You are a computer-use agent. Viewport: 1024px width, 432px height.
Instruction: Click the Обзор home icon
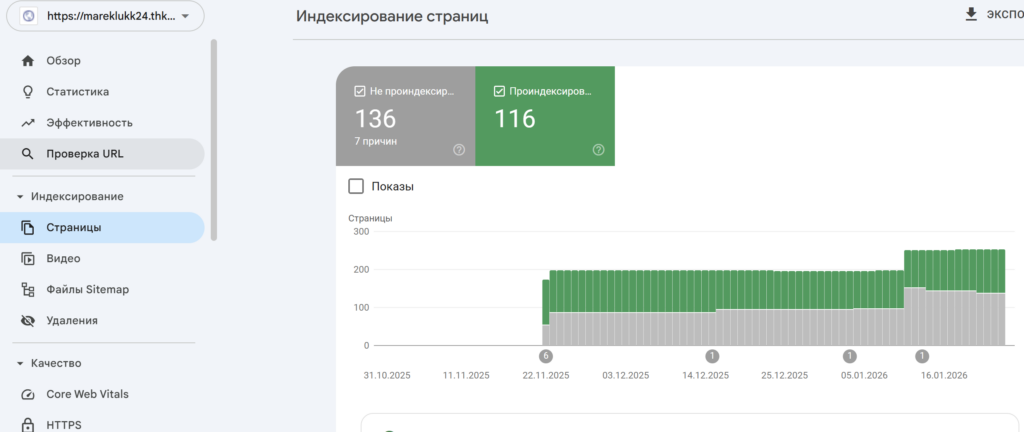[28, 61]
